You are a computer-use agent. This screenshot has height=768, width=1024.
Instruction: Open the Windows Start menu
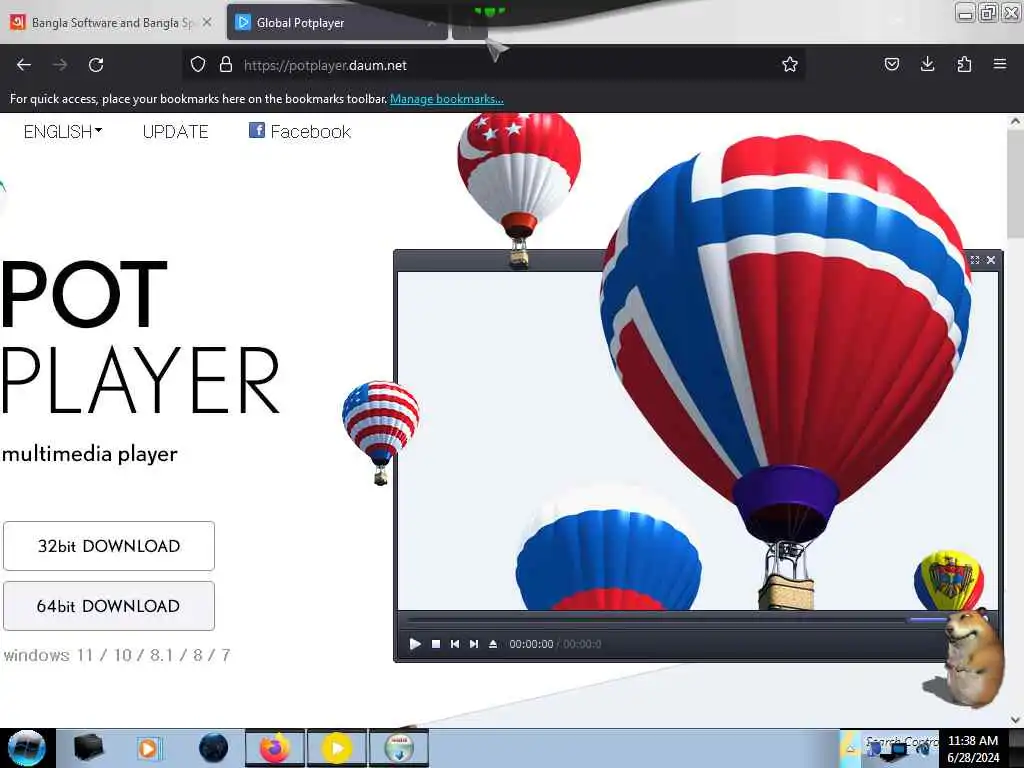point(26,748)
